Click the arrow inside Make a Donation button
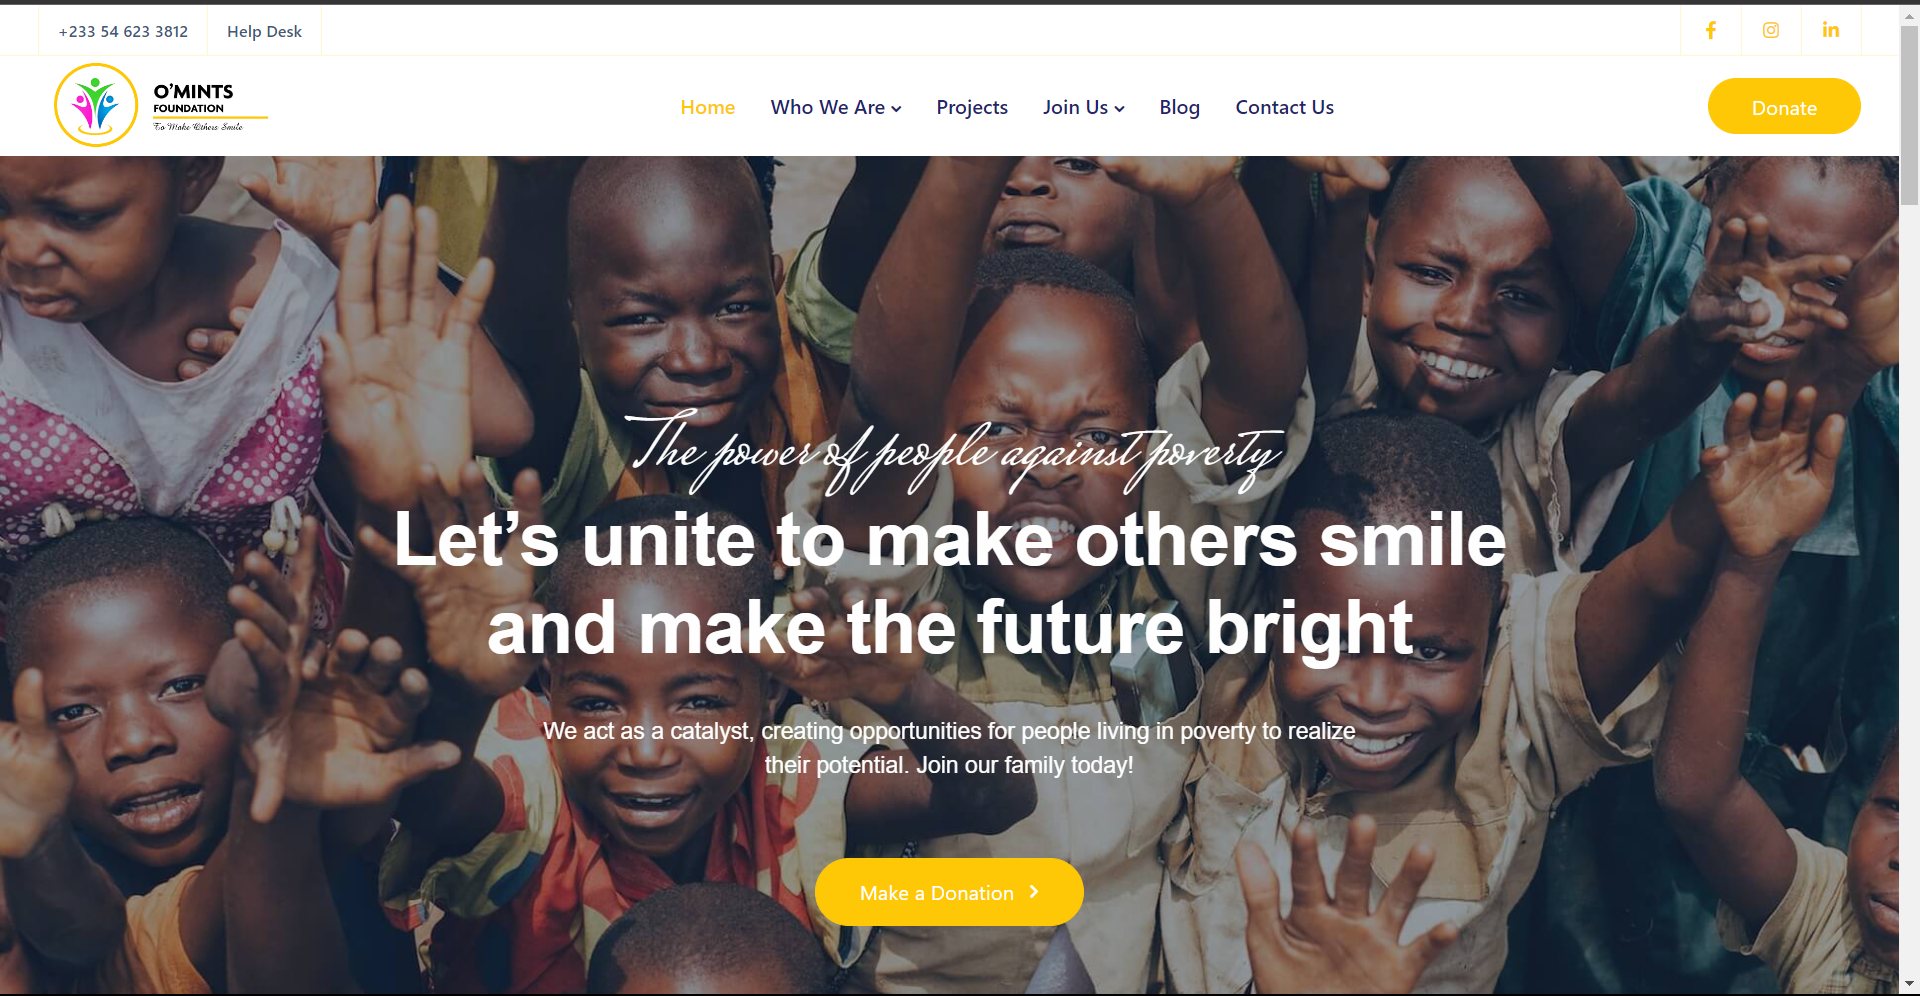This screenshot has width=1920, height=996. click(1034, 892)
